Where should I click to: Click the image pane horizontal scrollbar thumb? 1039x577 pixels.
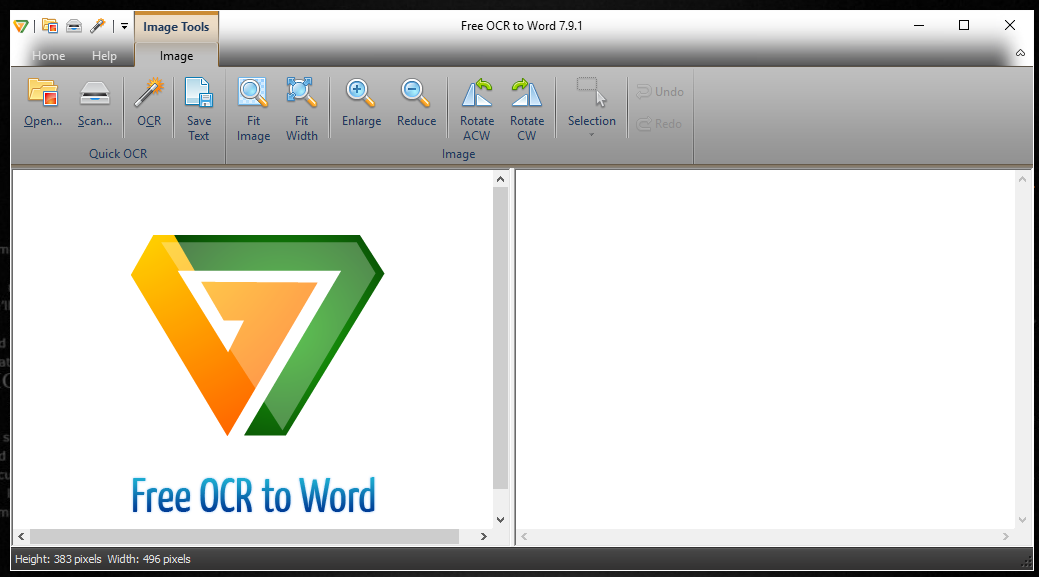245,537
